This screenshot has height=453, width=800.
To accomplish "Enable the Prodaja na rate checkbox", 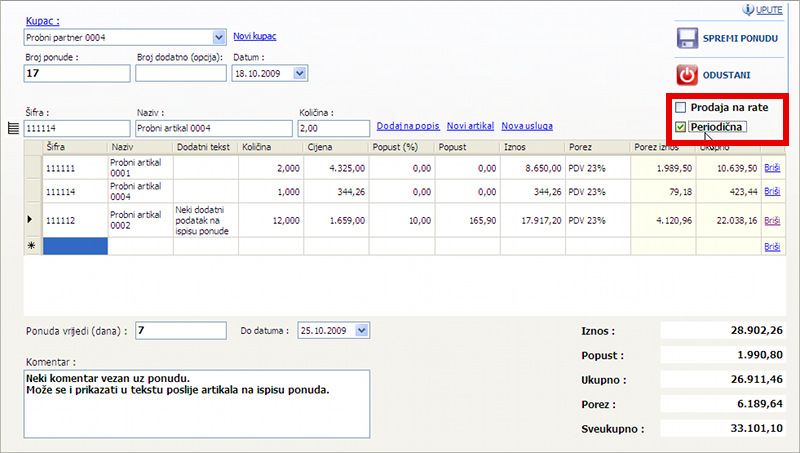I will point(681,107).
